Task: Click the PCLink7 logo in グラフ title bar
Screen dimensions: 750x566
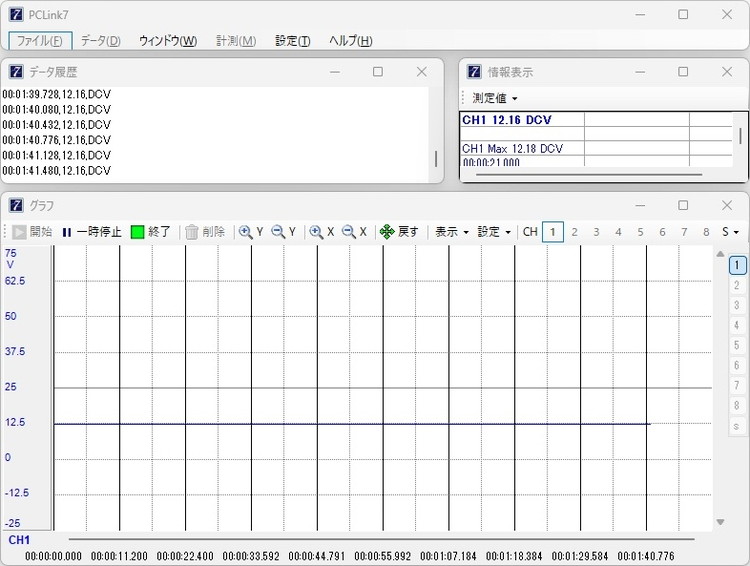Action: tap(16, 205)
